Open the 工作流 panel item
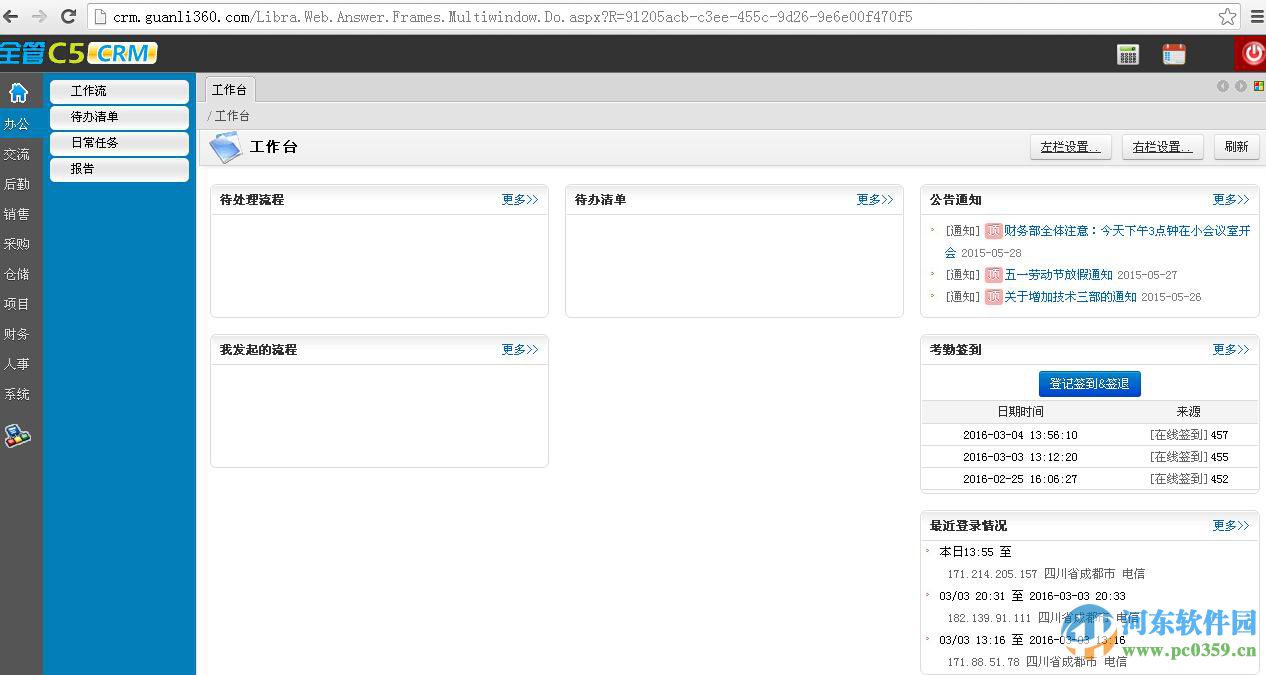Screen dimensions: 1266x675 tap(119, 91)
